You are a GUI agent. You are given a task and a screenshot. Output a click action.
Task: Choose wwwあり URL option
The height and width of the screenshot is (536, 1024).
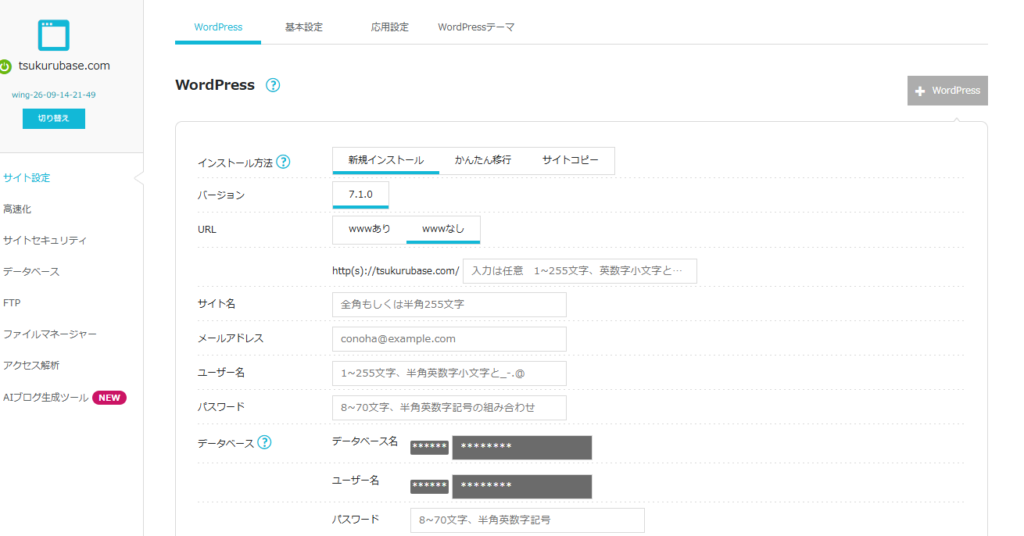pos(370,229)
